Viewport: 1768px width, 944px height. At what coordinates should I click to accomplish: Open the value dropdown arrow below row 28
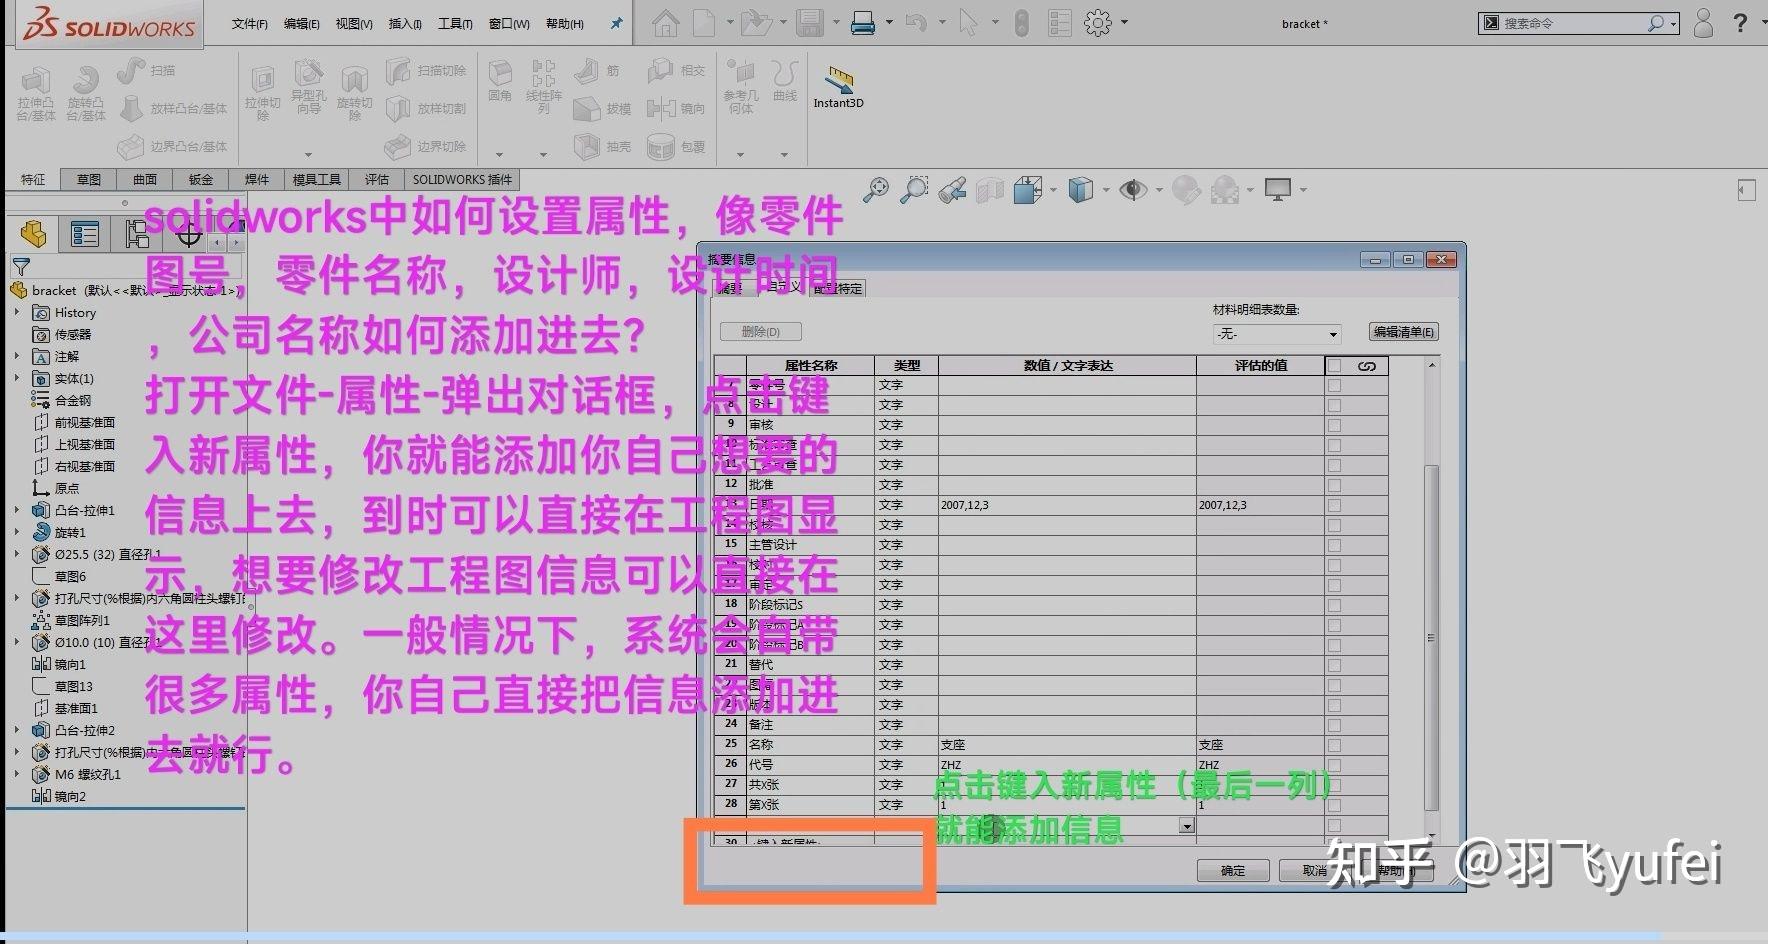[1187, 826]
